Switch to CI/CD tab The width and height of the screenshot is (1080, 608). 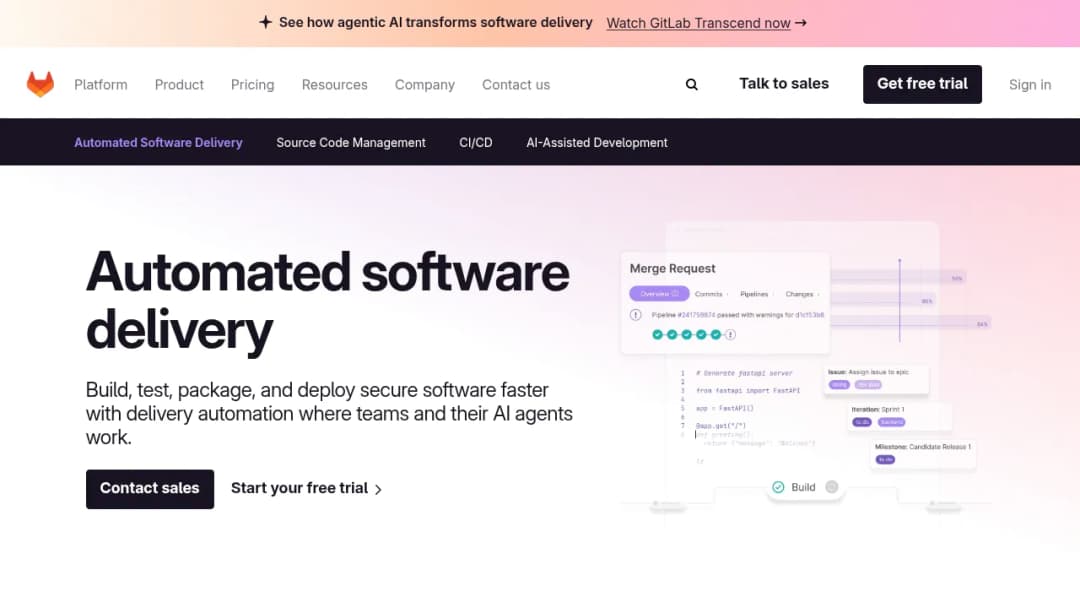click(x=476, y=143)
